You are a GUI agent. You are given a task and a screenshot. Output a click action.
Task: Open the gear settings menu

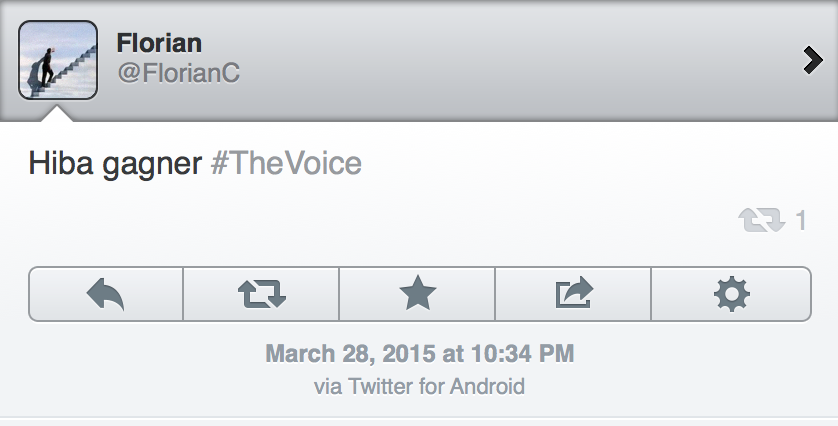pos(731,293)
